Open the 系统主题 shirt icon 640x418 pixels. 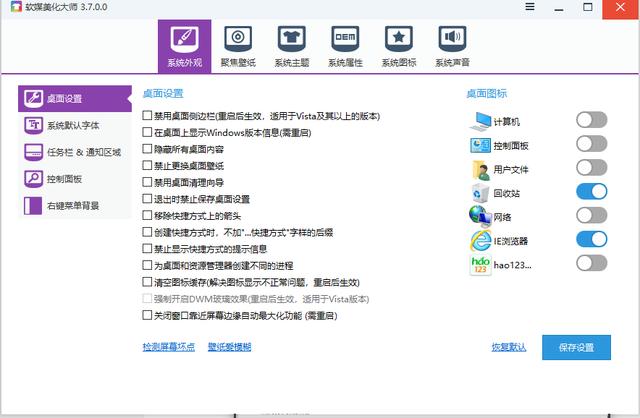pyautogui.click(x=292, y=39)
